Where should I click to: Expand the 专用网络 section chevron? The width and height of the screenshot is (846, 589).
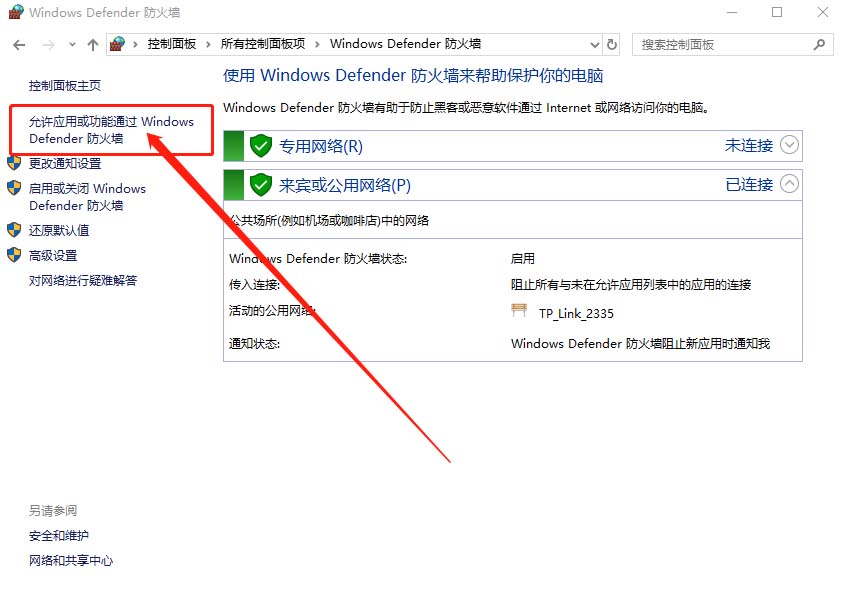(789, 145)
